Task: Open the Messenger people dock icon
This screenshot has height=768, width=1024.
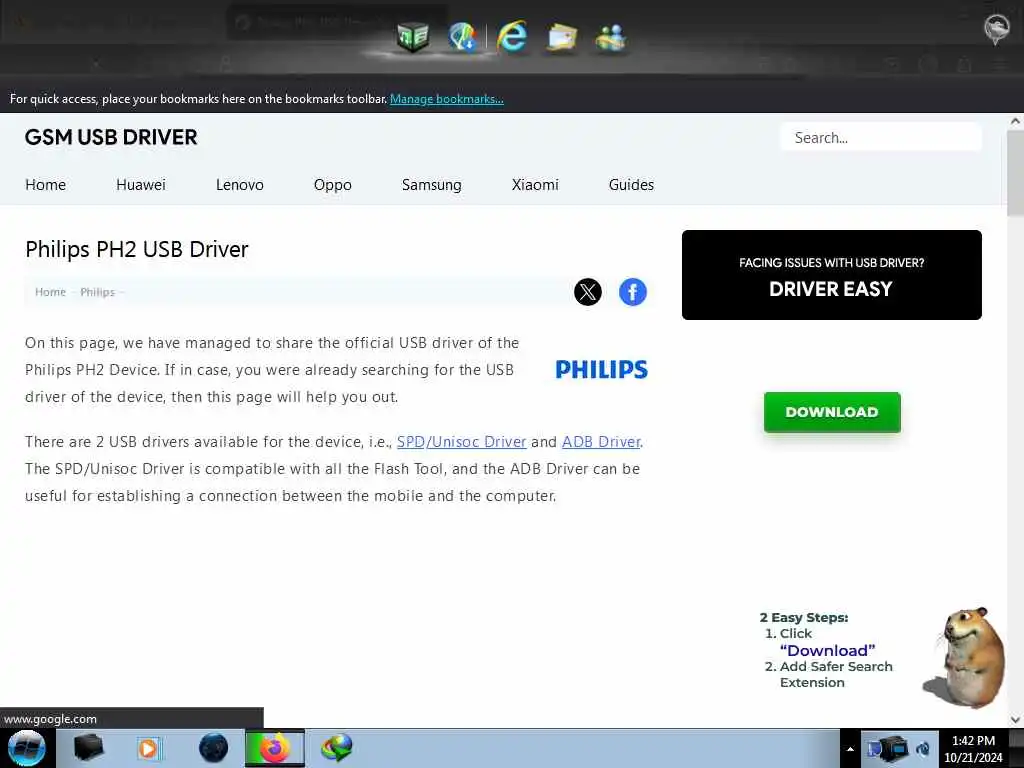Action: click(x=611, y=37)
